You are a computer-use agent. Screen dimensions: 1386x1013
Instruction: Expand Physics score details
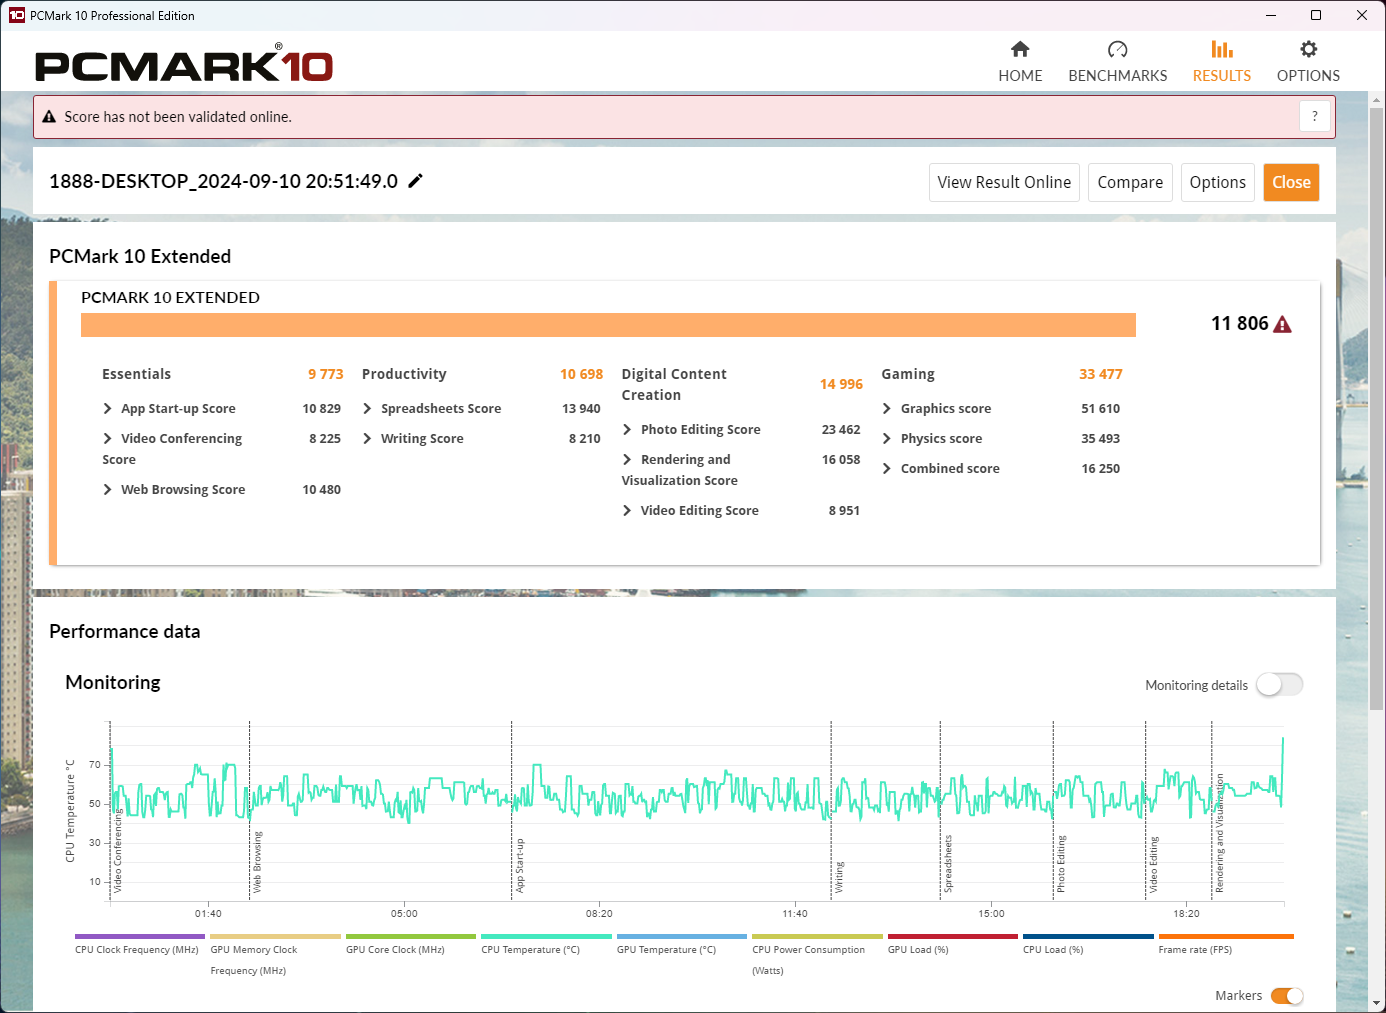pyautogui.click(x=887, y=438)
